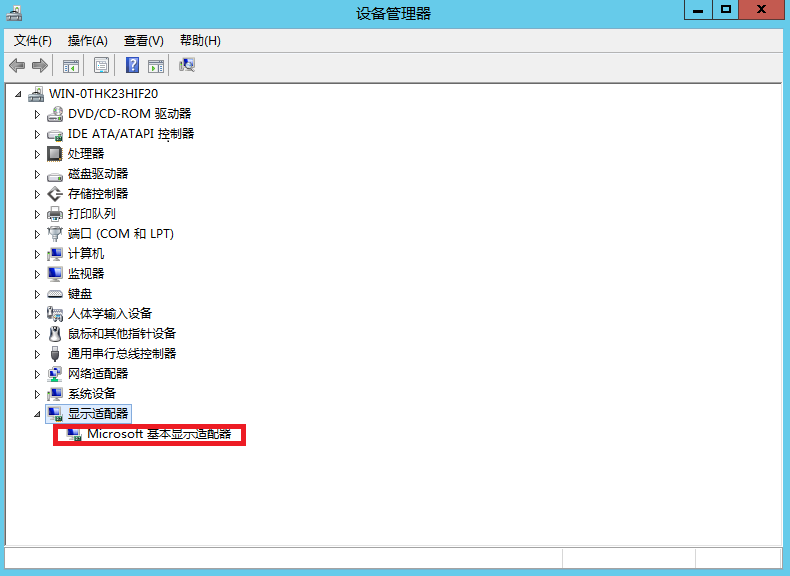Open the 操作(A) menu
Screen dimensions: 790x576
88,41
